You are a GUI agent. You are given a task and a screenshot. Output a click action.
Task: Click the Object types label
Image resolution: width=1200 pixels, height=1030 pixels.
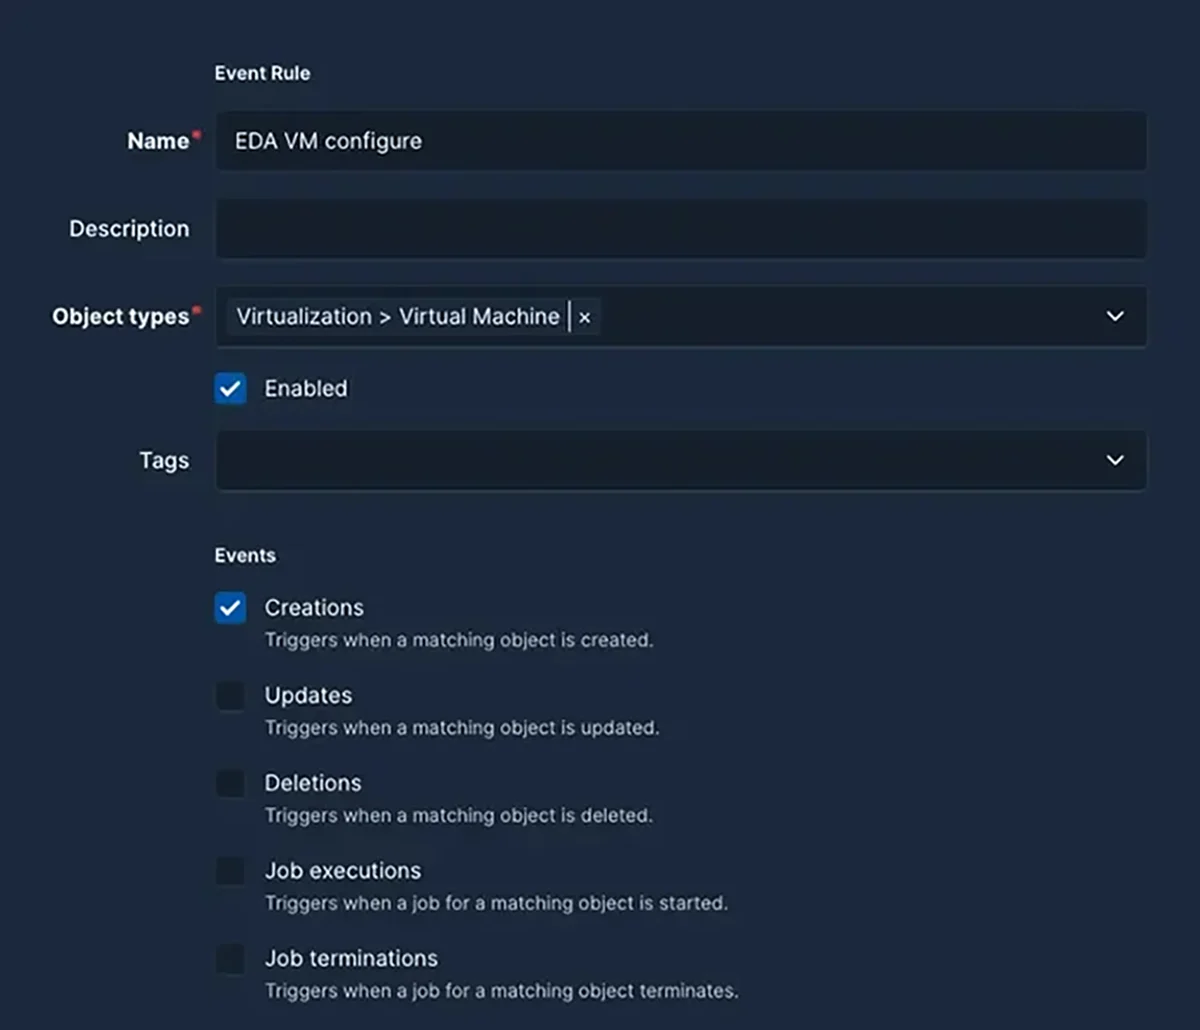coord(120,317)
